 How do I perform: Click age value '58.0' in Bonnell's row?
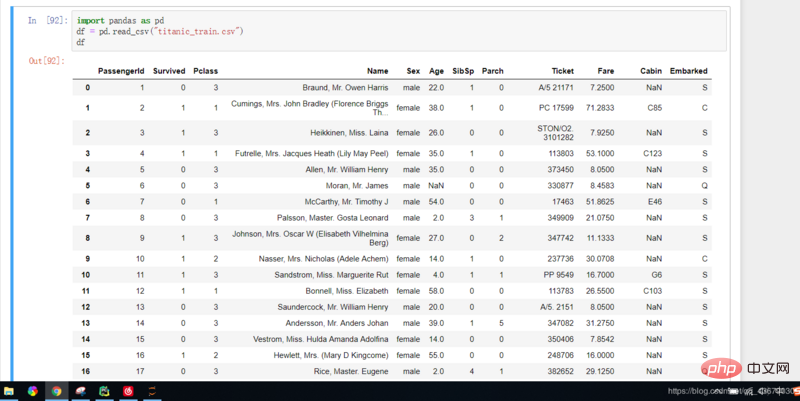point(436,291)
